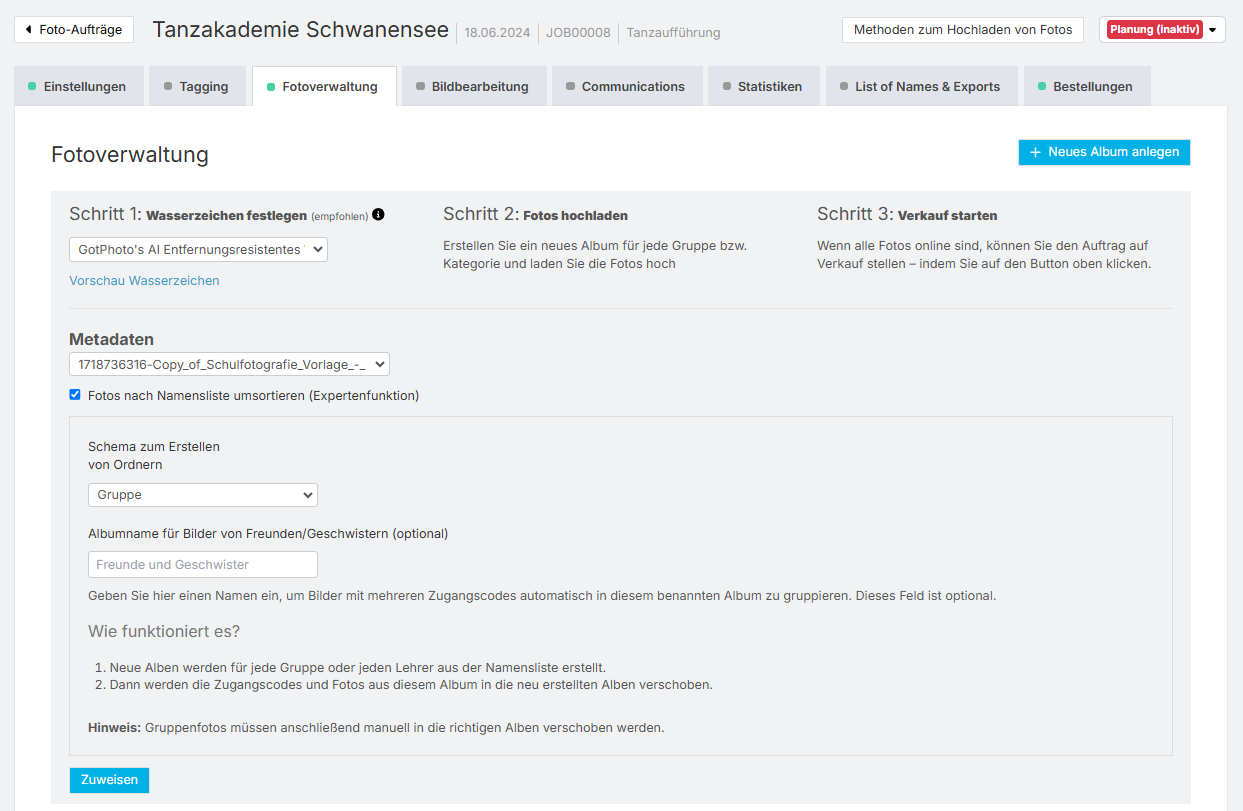Open the Bildbearbeitung tab
The width and height of the screenshot is (1243, 811).
pos(474,87)
